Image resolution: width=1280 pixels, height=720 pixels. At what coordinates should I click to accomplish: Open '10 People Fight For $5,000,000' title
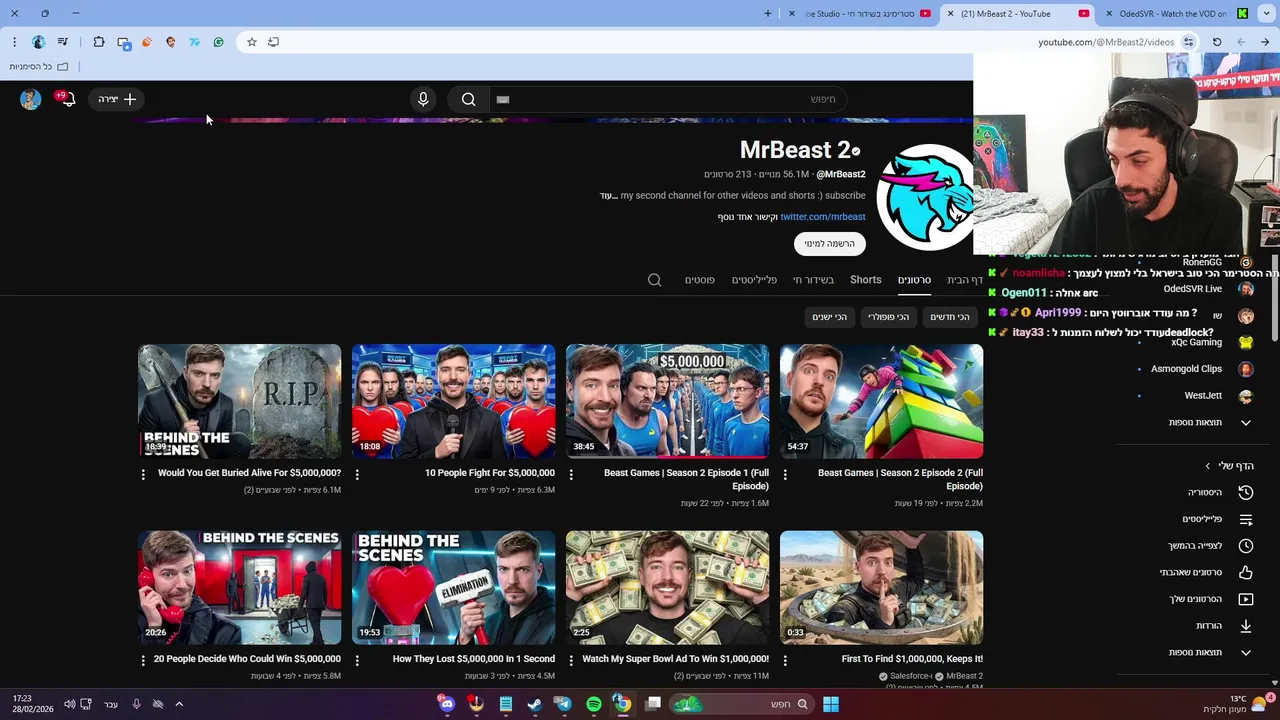click(x=490, y=473)
